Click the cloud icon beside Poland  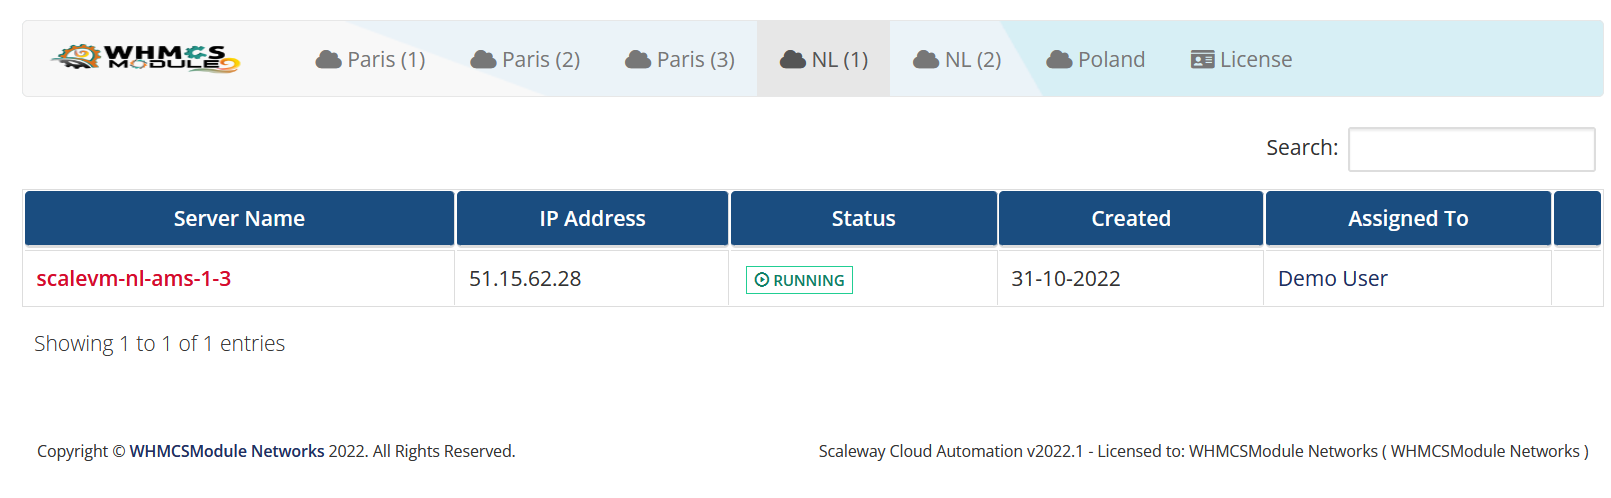(x=1060, y=60)
